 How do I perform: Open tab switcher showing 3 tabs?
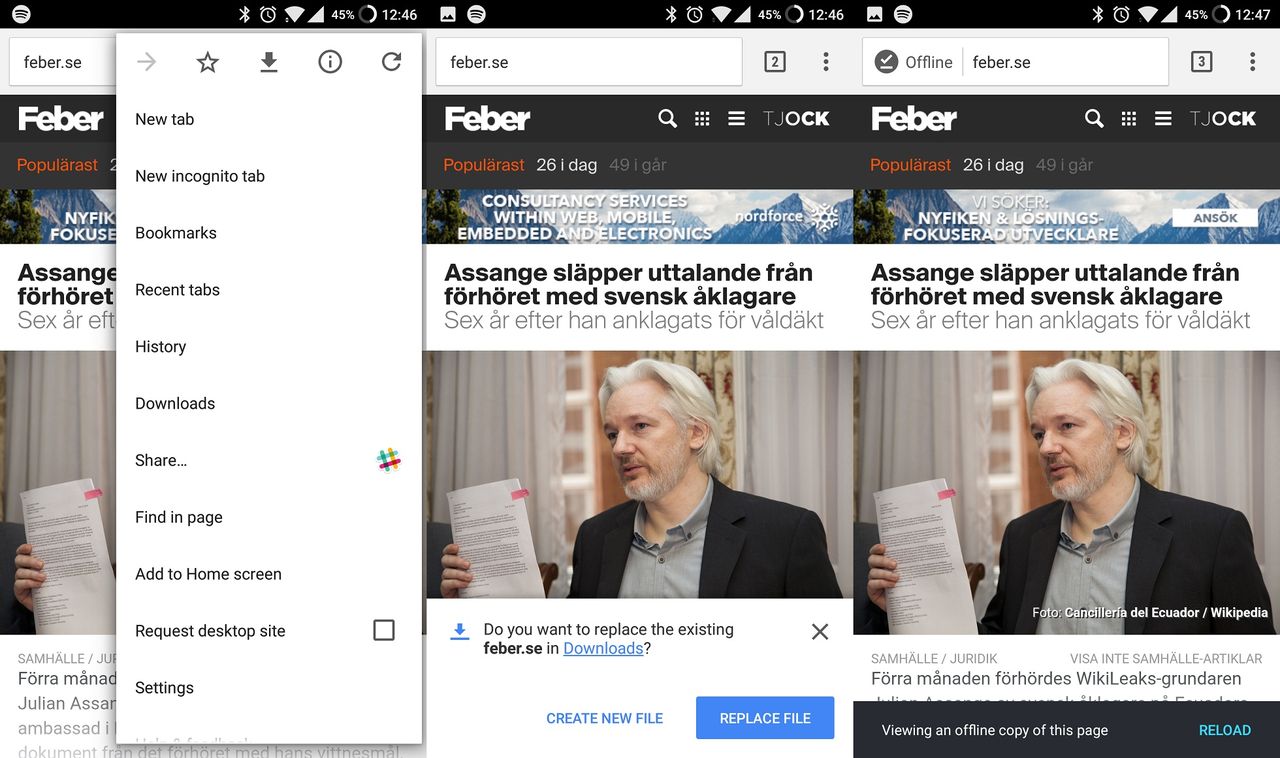[x=1201, y=62]
